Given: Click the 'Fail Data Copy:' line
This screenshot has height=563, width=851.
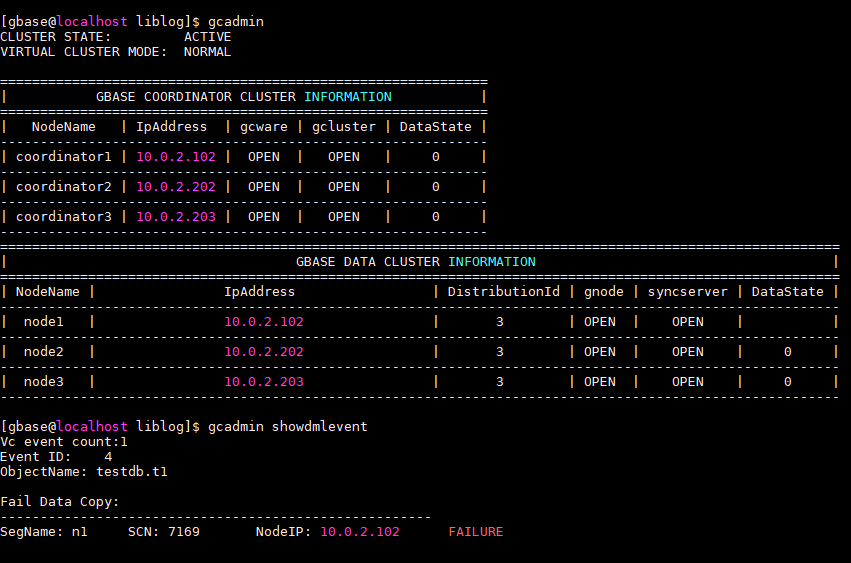Looking at the screenshot, I should click(60, 502).
